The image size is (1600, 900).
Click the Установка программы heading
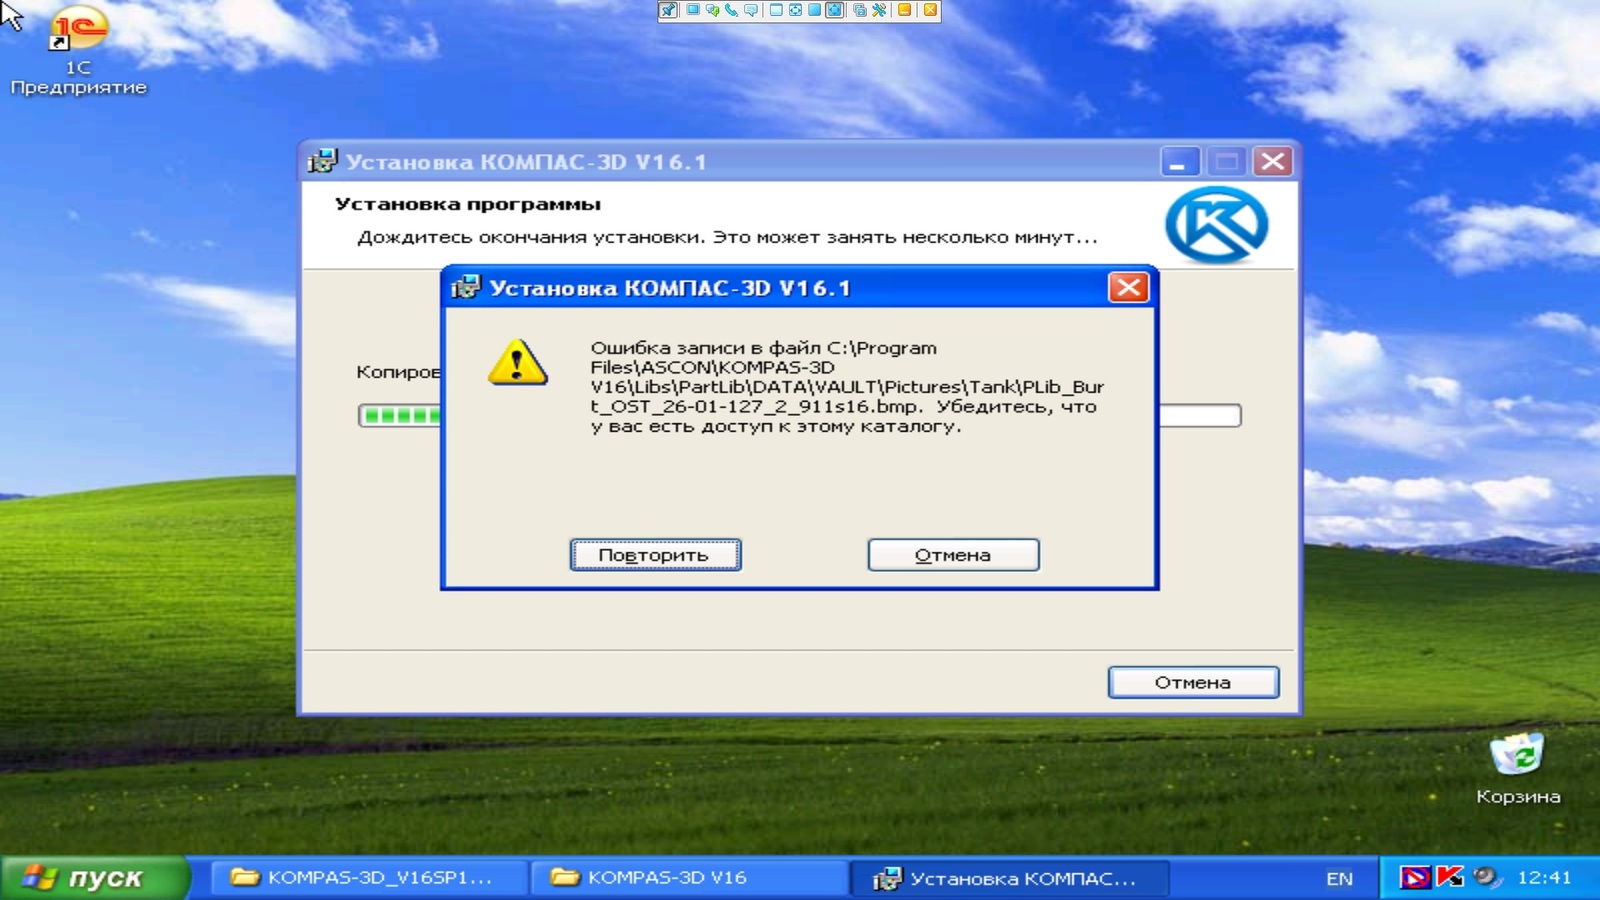(x=468, y=204)
